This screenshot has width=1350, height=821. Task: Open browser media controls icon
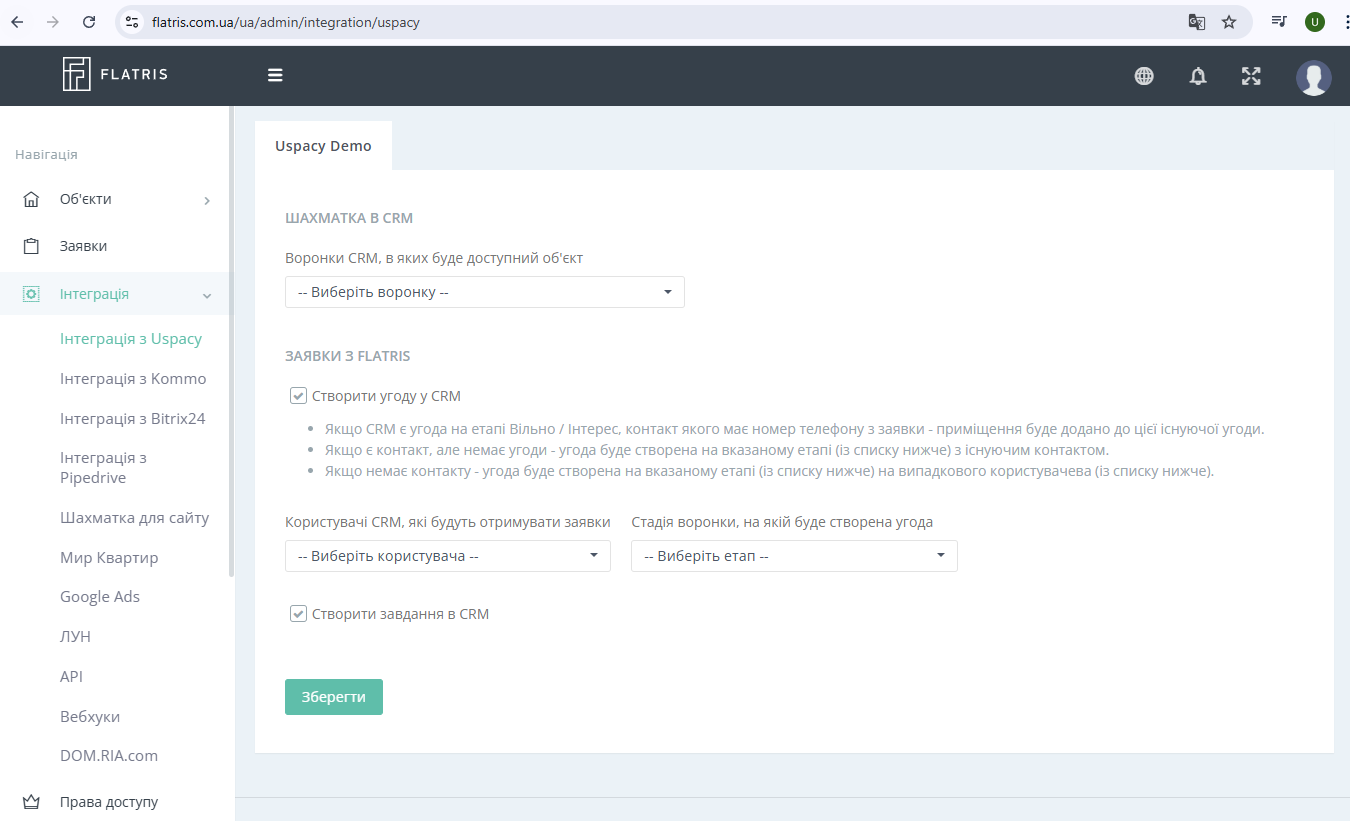pos(1279,21)
